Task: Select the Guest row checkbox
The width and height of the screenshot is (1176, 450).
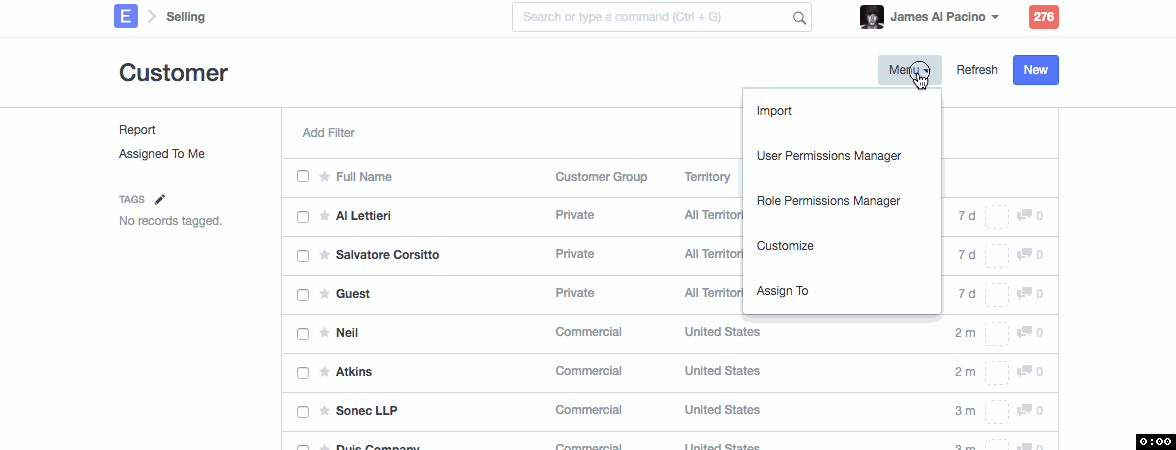Action: 303,294
